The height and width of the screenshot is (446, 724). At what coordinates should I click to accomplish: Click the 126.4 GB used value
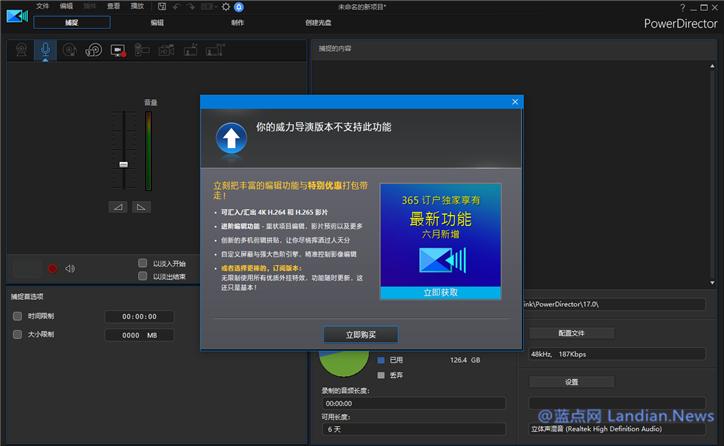click(465, 360)
